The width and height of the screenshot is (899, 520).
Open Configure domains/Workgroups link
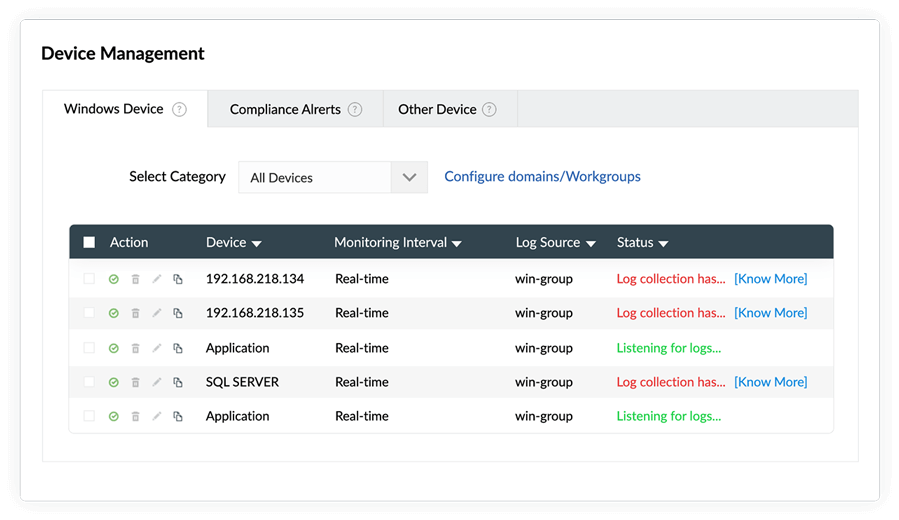tap(542, 177)
